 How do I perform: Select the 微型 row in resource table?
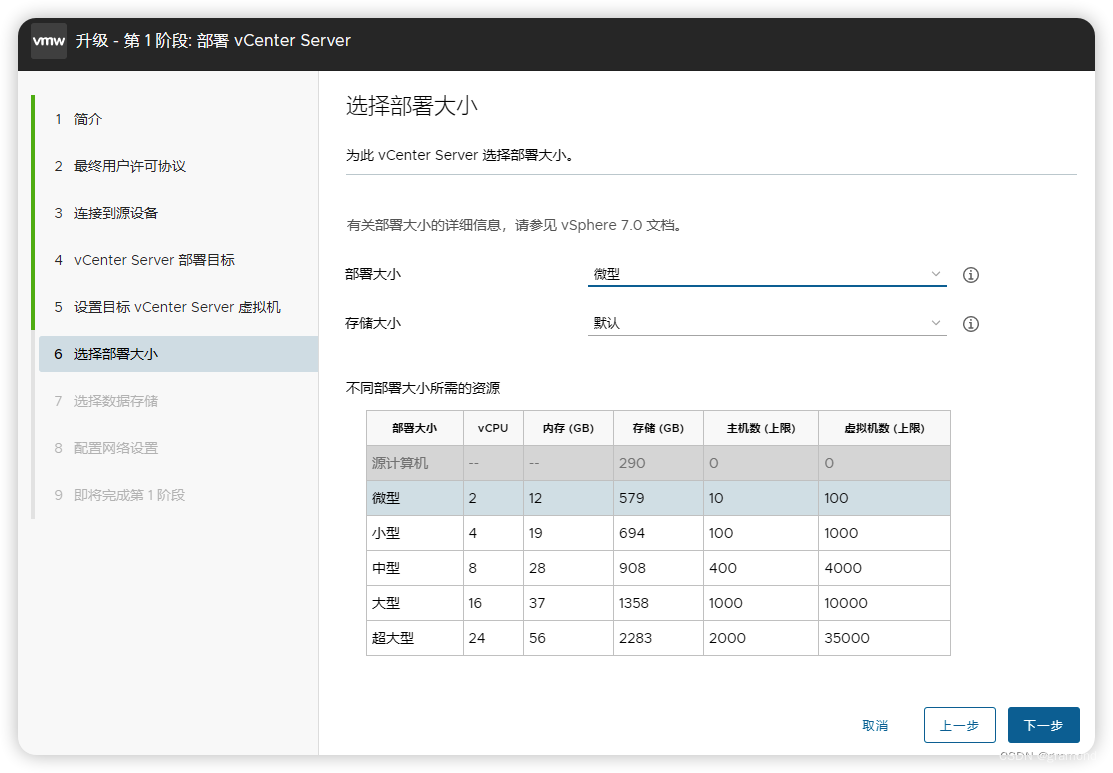(x=658, y=498)
